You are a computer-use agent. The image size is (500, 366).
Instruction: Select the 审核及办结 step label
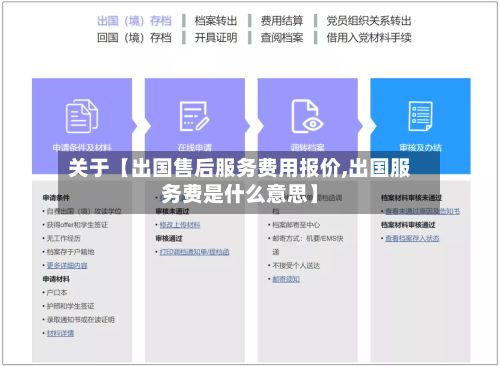[x=420, y=148]
